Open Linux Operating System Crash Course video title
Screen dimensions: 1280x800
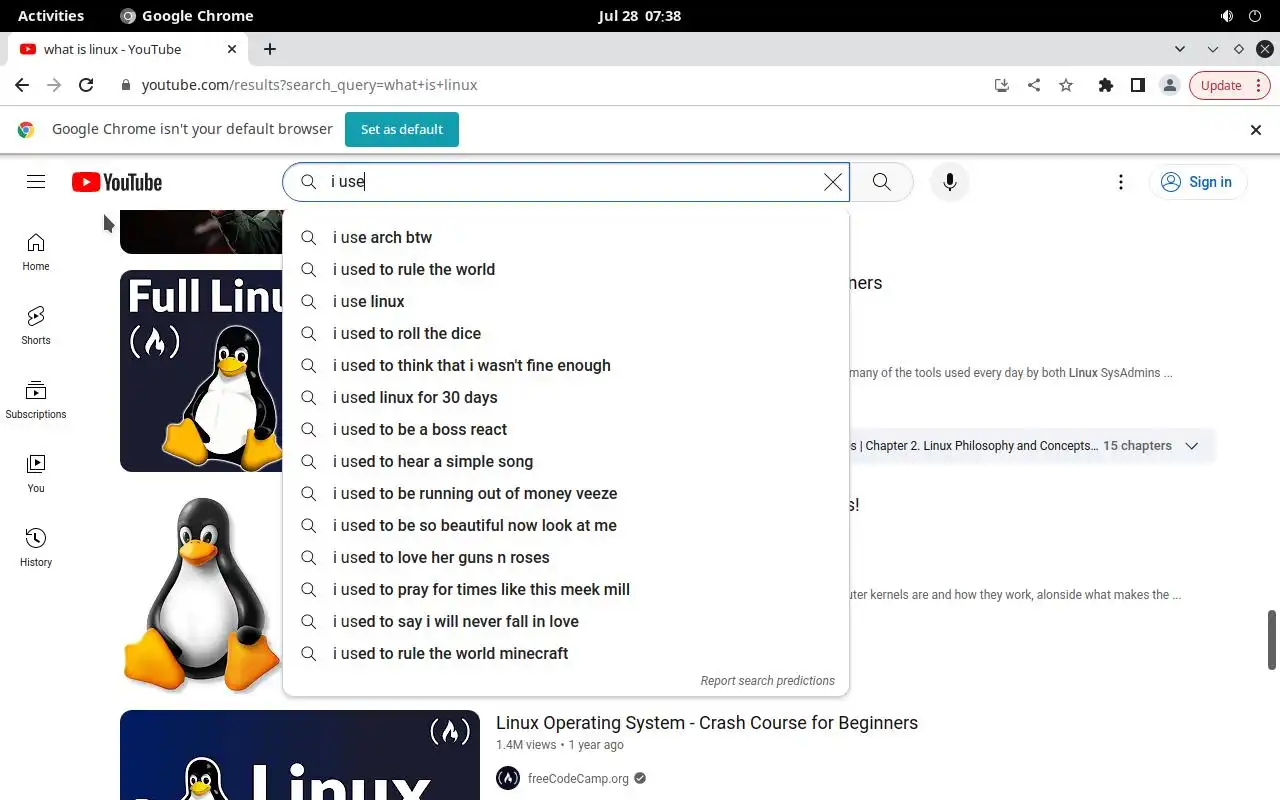tap(707, 723)
